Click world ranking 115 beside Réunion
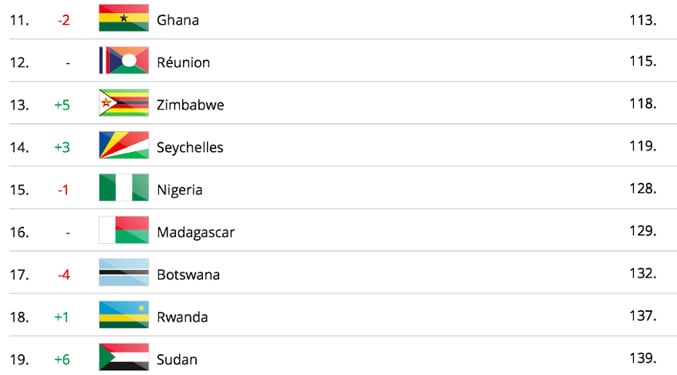This screenshot has height=375, width=677. click(643, 61)
